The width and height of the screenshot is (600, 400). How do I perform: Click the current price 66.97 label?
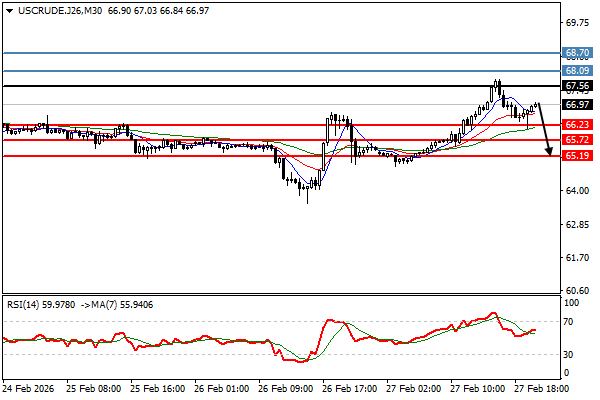coord(576,104)
